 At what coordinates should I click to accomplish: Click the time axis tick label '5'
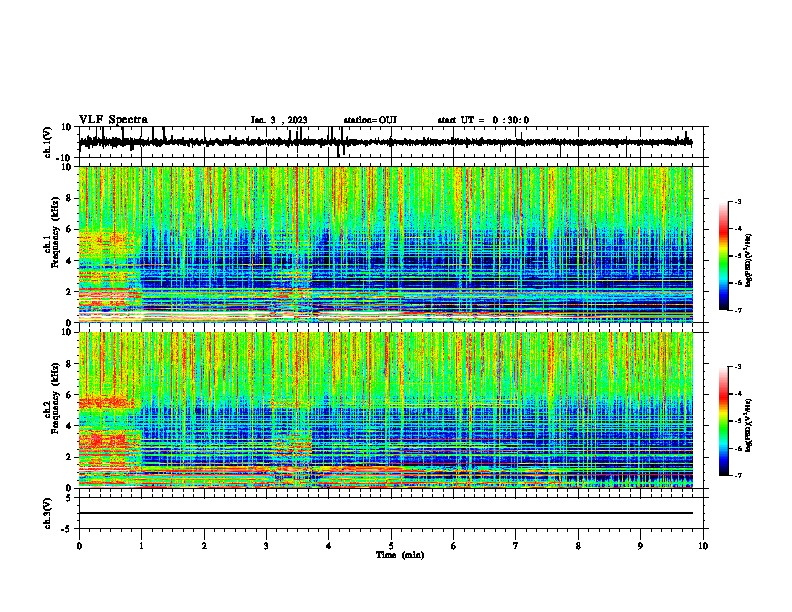coord(391,546)
